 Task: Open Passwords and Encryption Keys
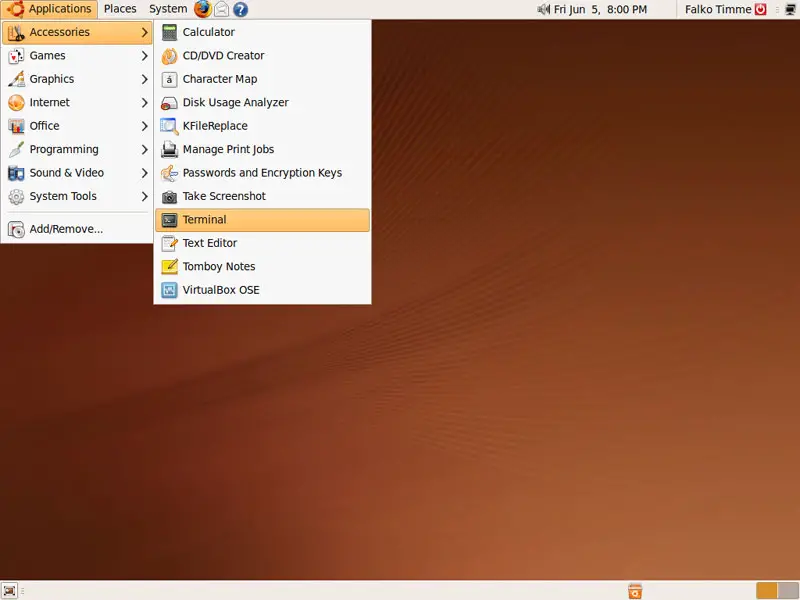(x=262, y=173)
